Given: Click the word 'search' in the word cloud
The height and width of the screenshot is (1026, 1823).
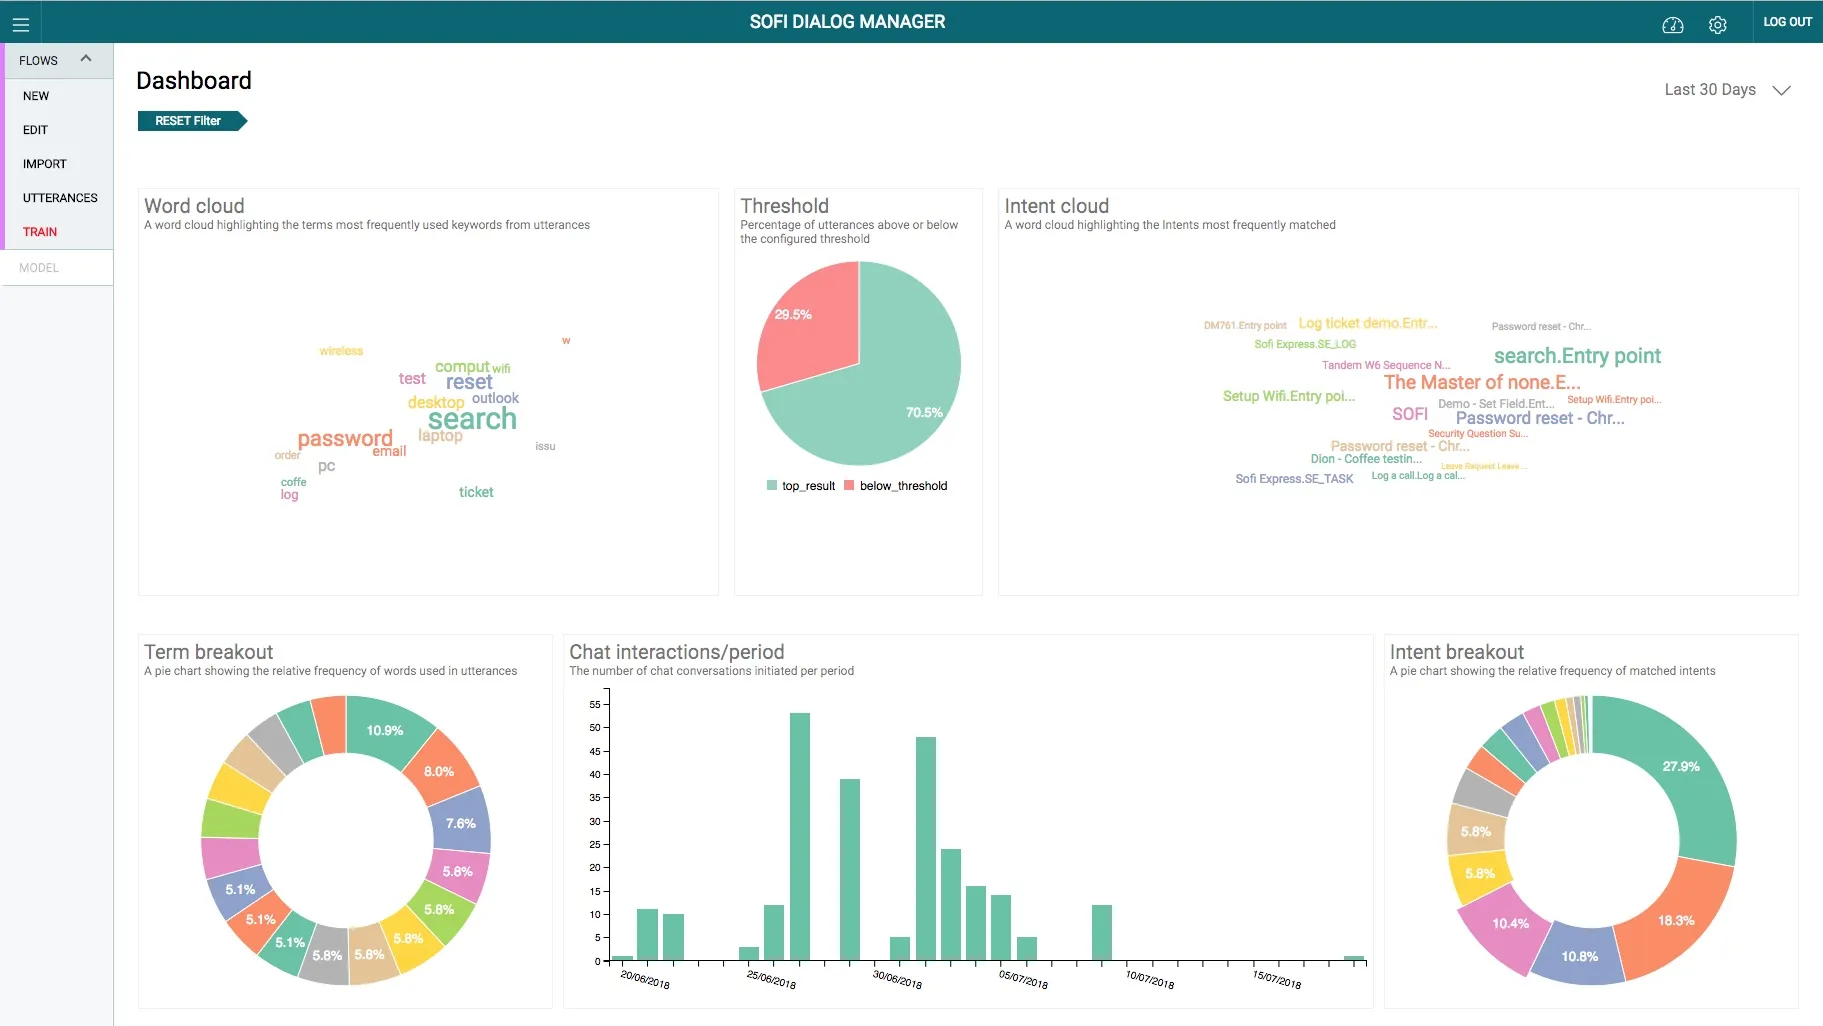Looking at the screenshot, I should pos(472,419).
